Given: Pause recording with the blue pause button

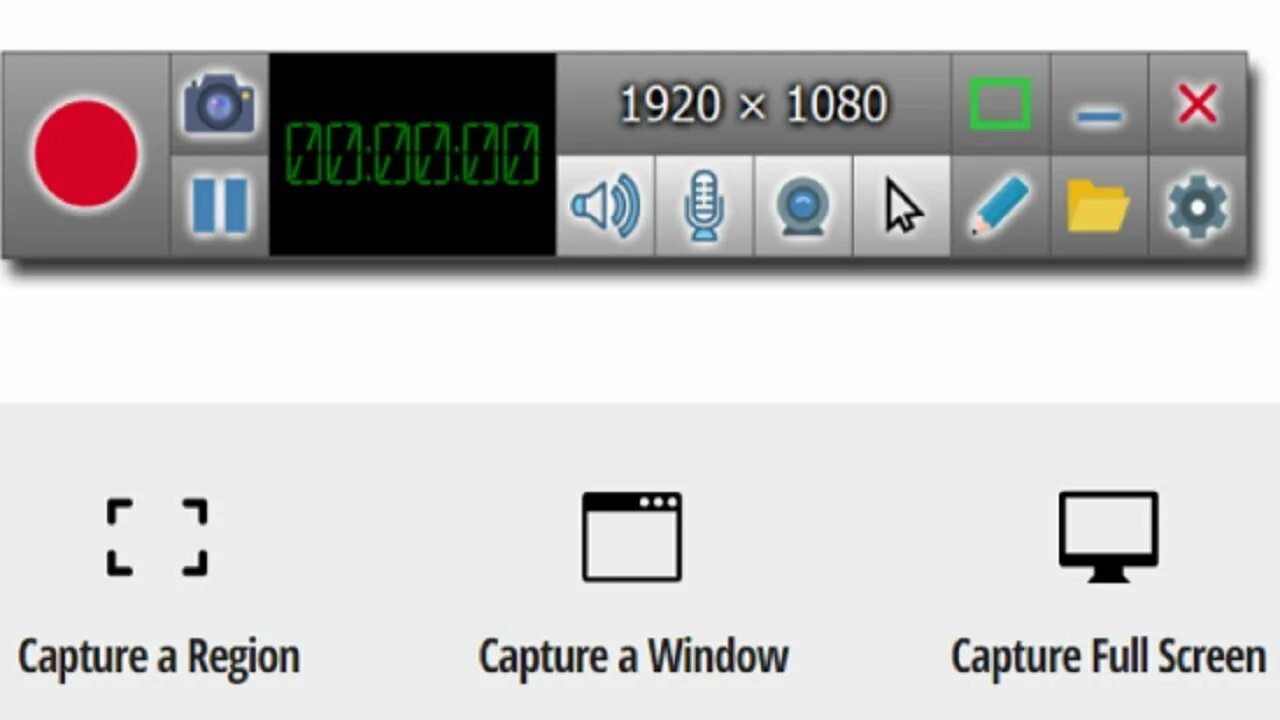Looking at the screenshot, I should tap(219, 206).
